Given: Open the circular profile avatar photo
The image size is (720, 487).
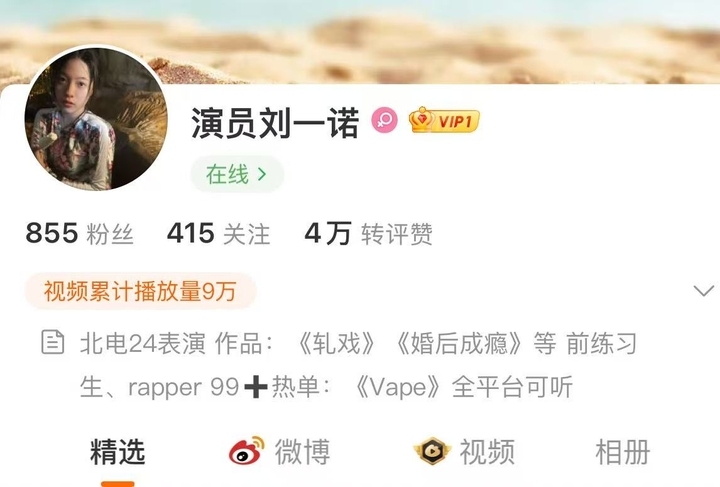Looking at the screenshot, I should click(96, 119).
